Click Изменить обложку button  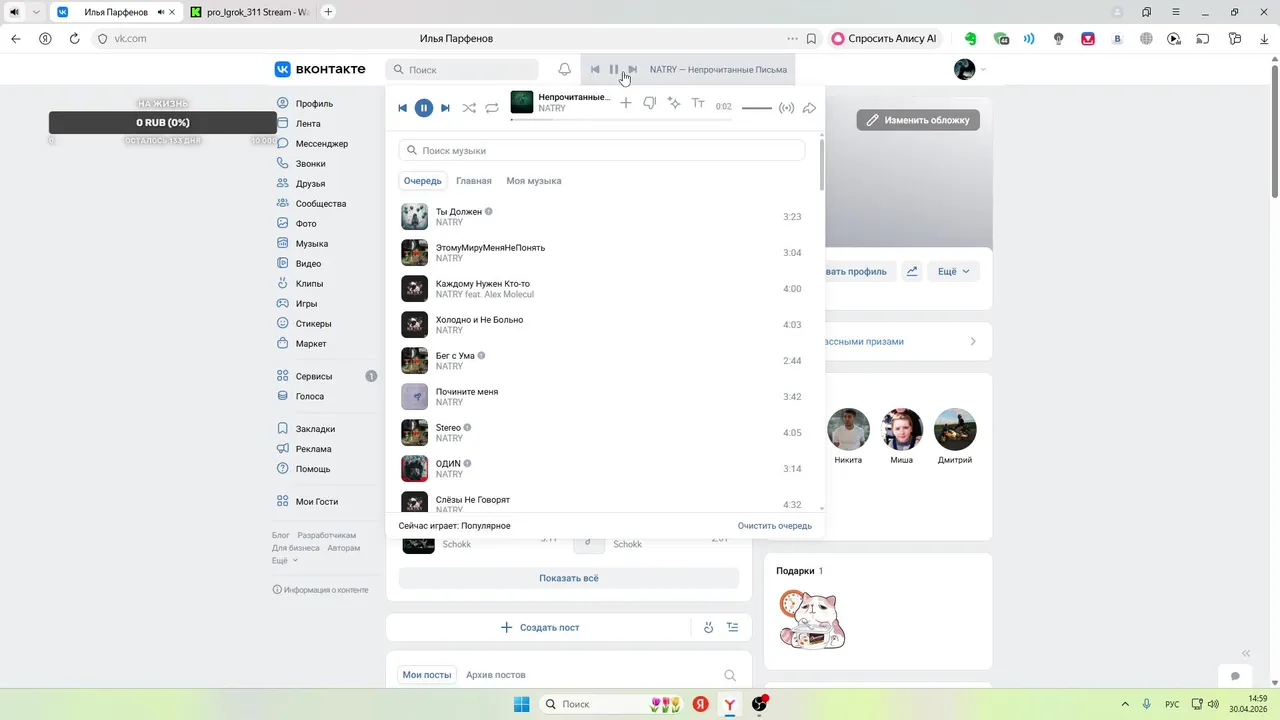coord(918,120)
